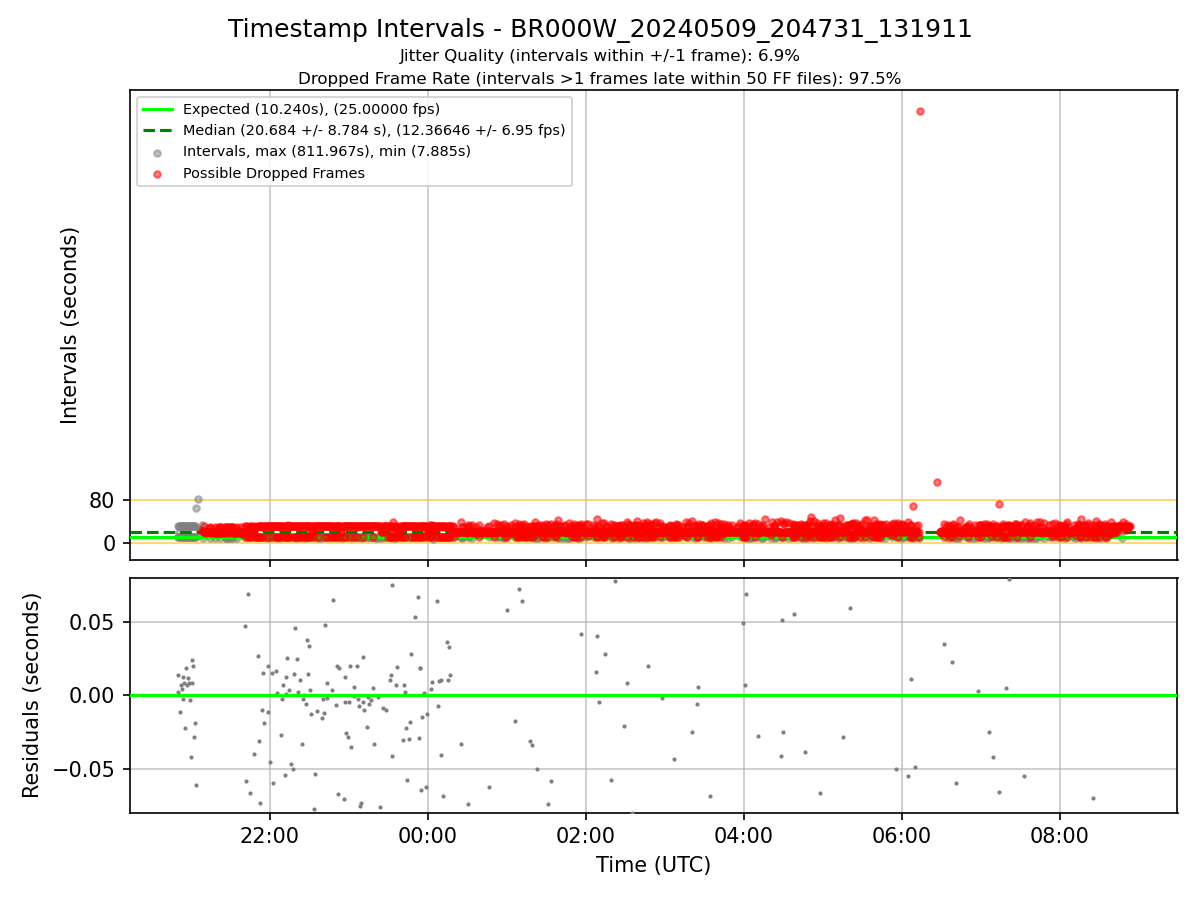Click the 22:00 time tick label
1200x900 pixels.
click(x=270, y=835)
